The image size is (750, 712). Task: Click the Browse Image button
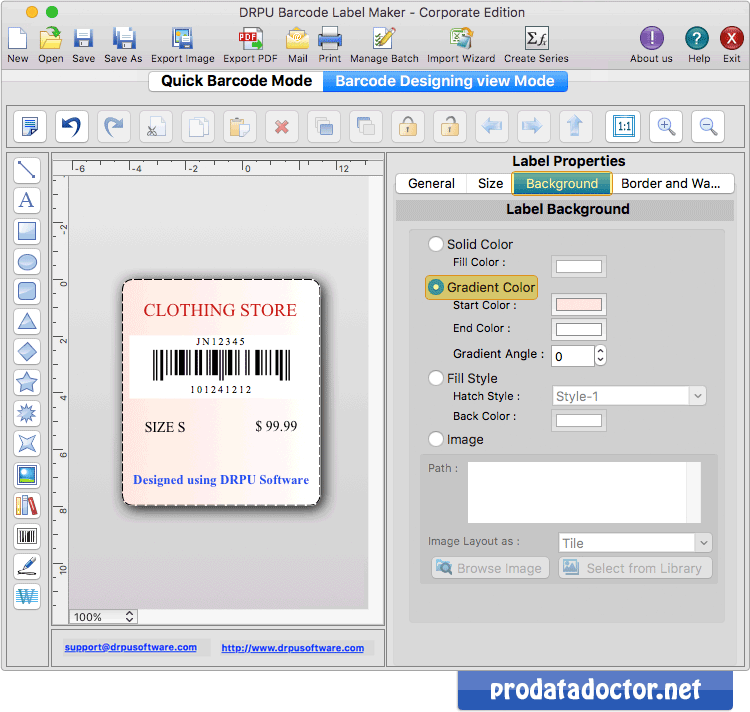pyautogui.click(x=490, y=568)
